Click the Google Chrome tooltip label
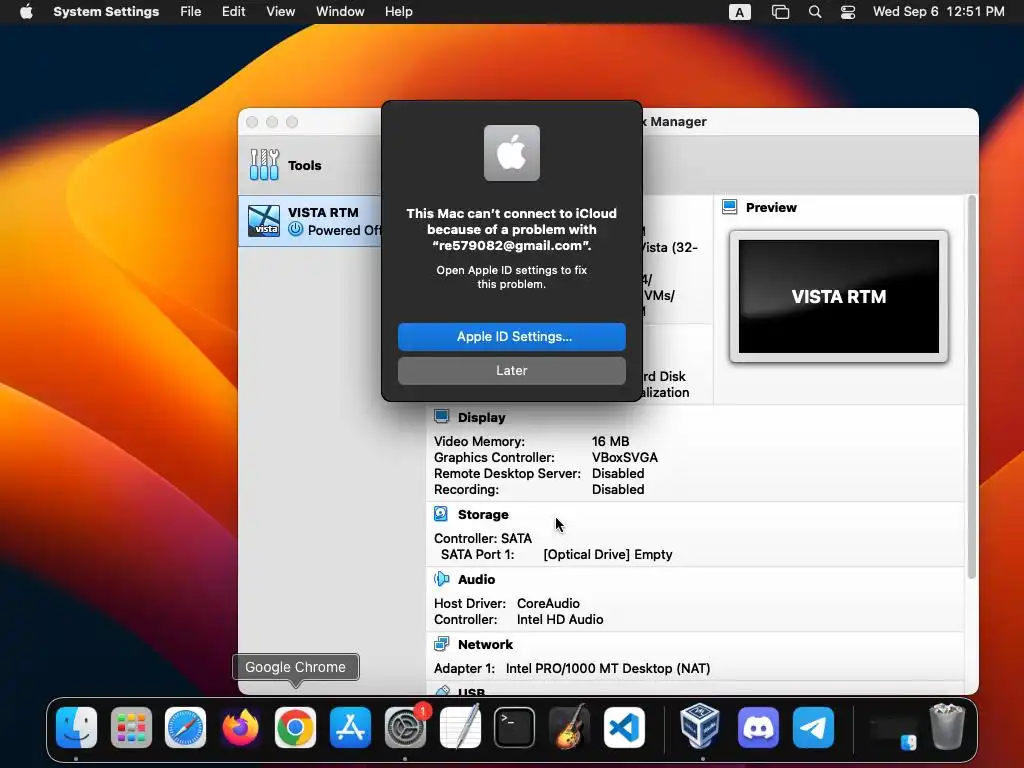The image size is (1024, 768). (x=295, y=667)
